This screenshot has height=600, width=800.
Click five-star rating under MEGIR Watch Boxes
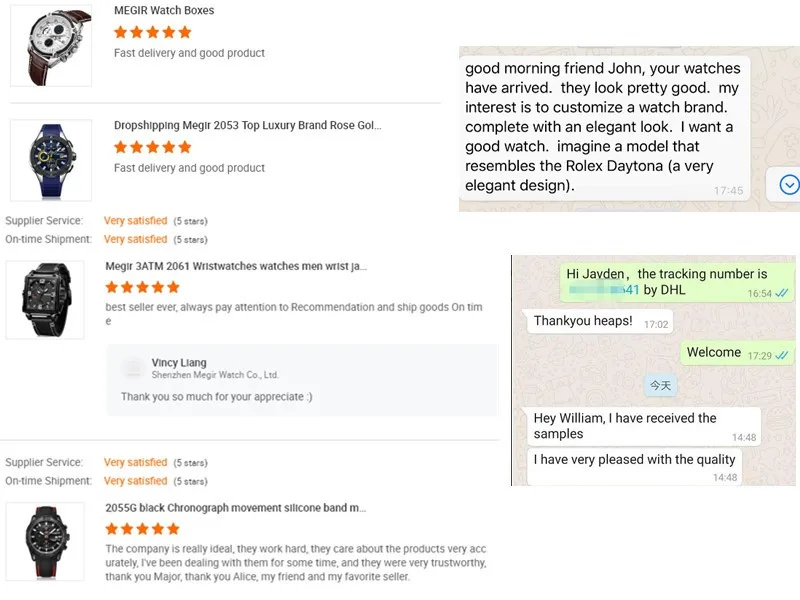153,33
